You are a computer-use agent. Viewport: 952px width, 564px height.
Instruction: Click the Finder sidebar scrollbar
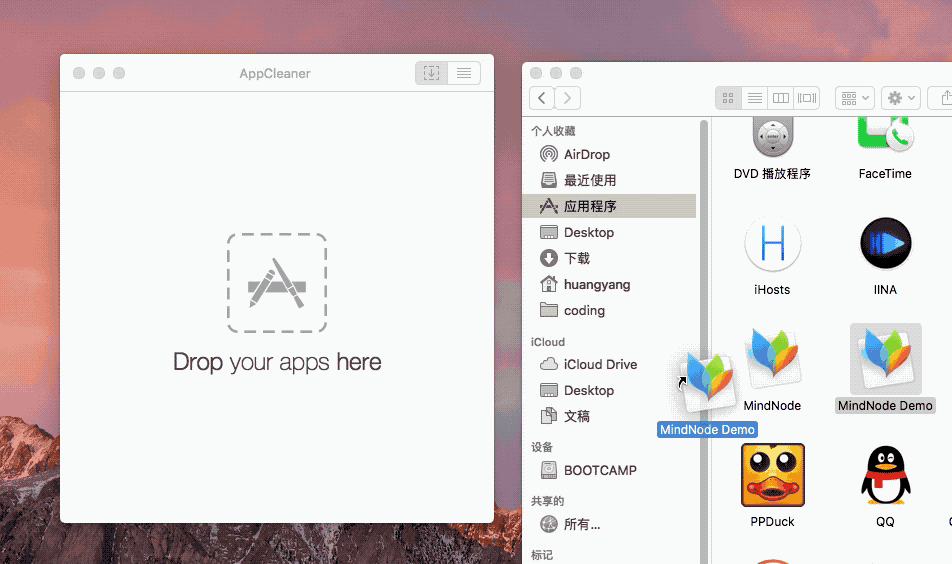tap(704, 340)
